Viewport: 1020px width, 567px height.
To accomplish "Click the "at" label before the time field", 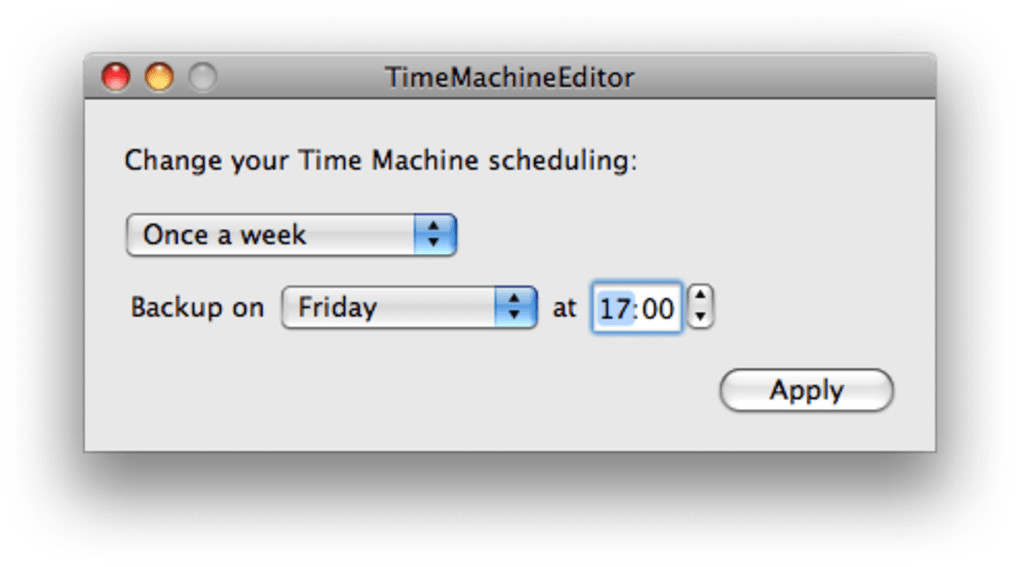I will click(564, 307).
